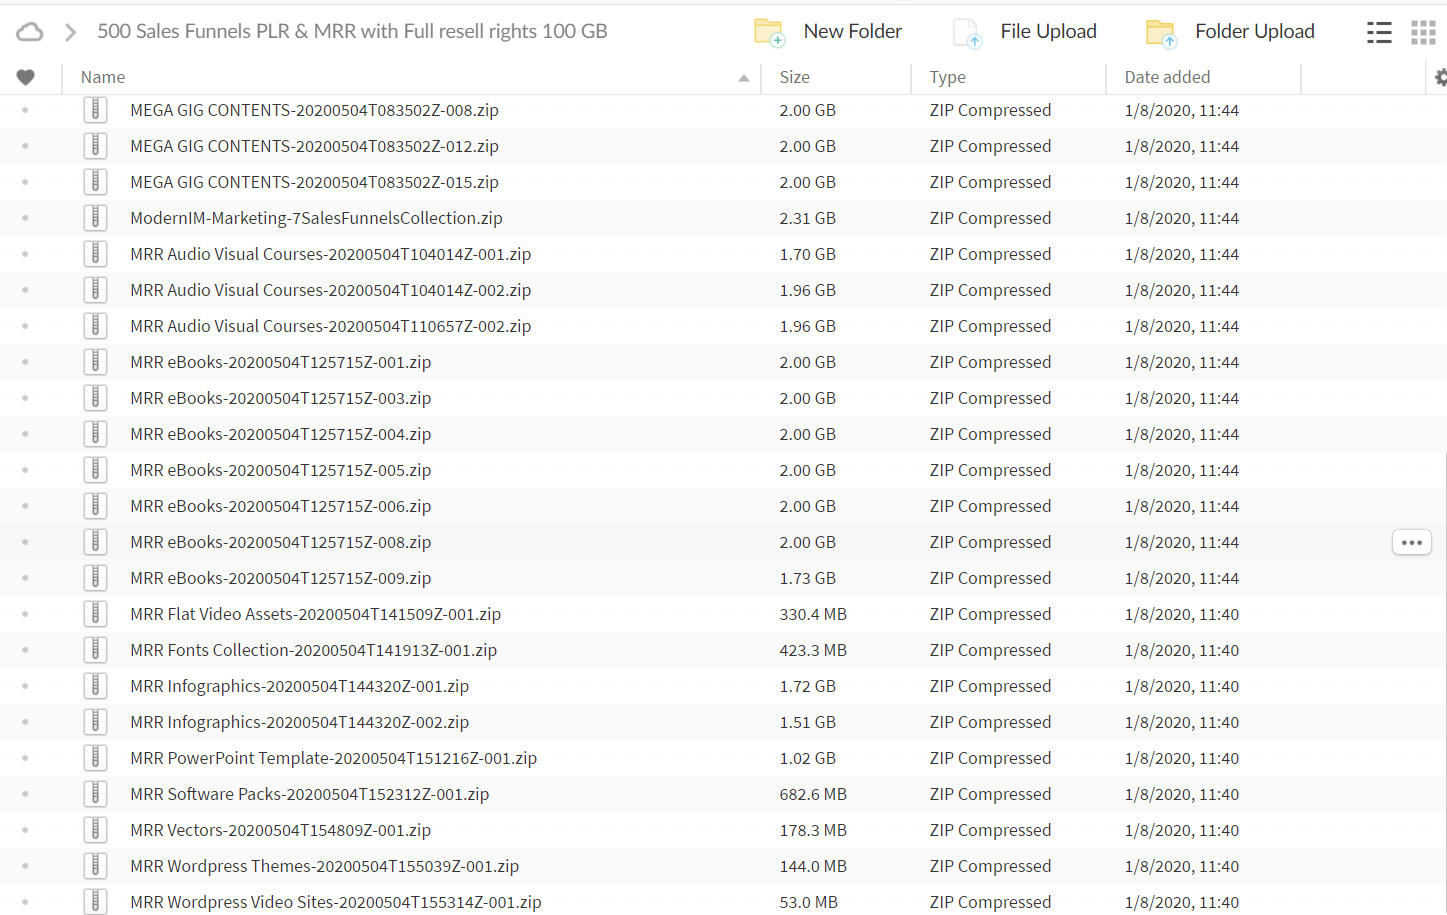Click zip icon for ModernIM-Marketing file

pyautogui.click(x=95, y=218)
